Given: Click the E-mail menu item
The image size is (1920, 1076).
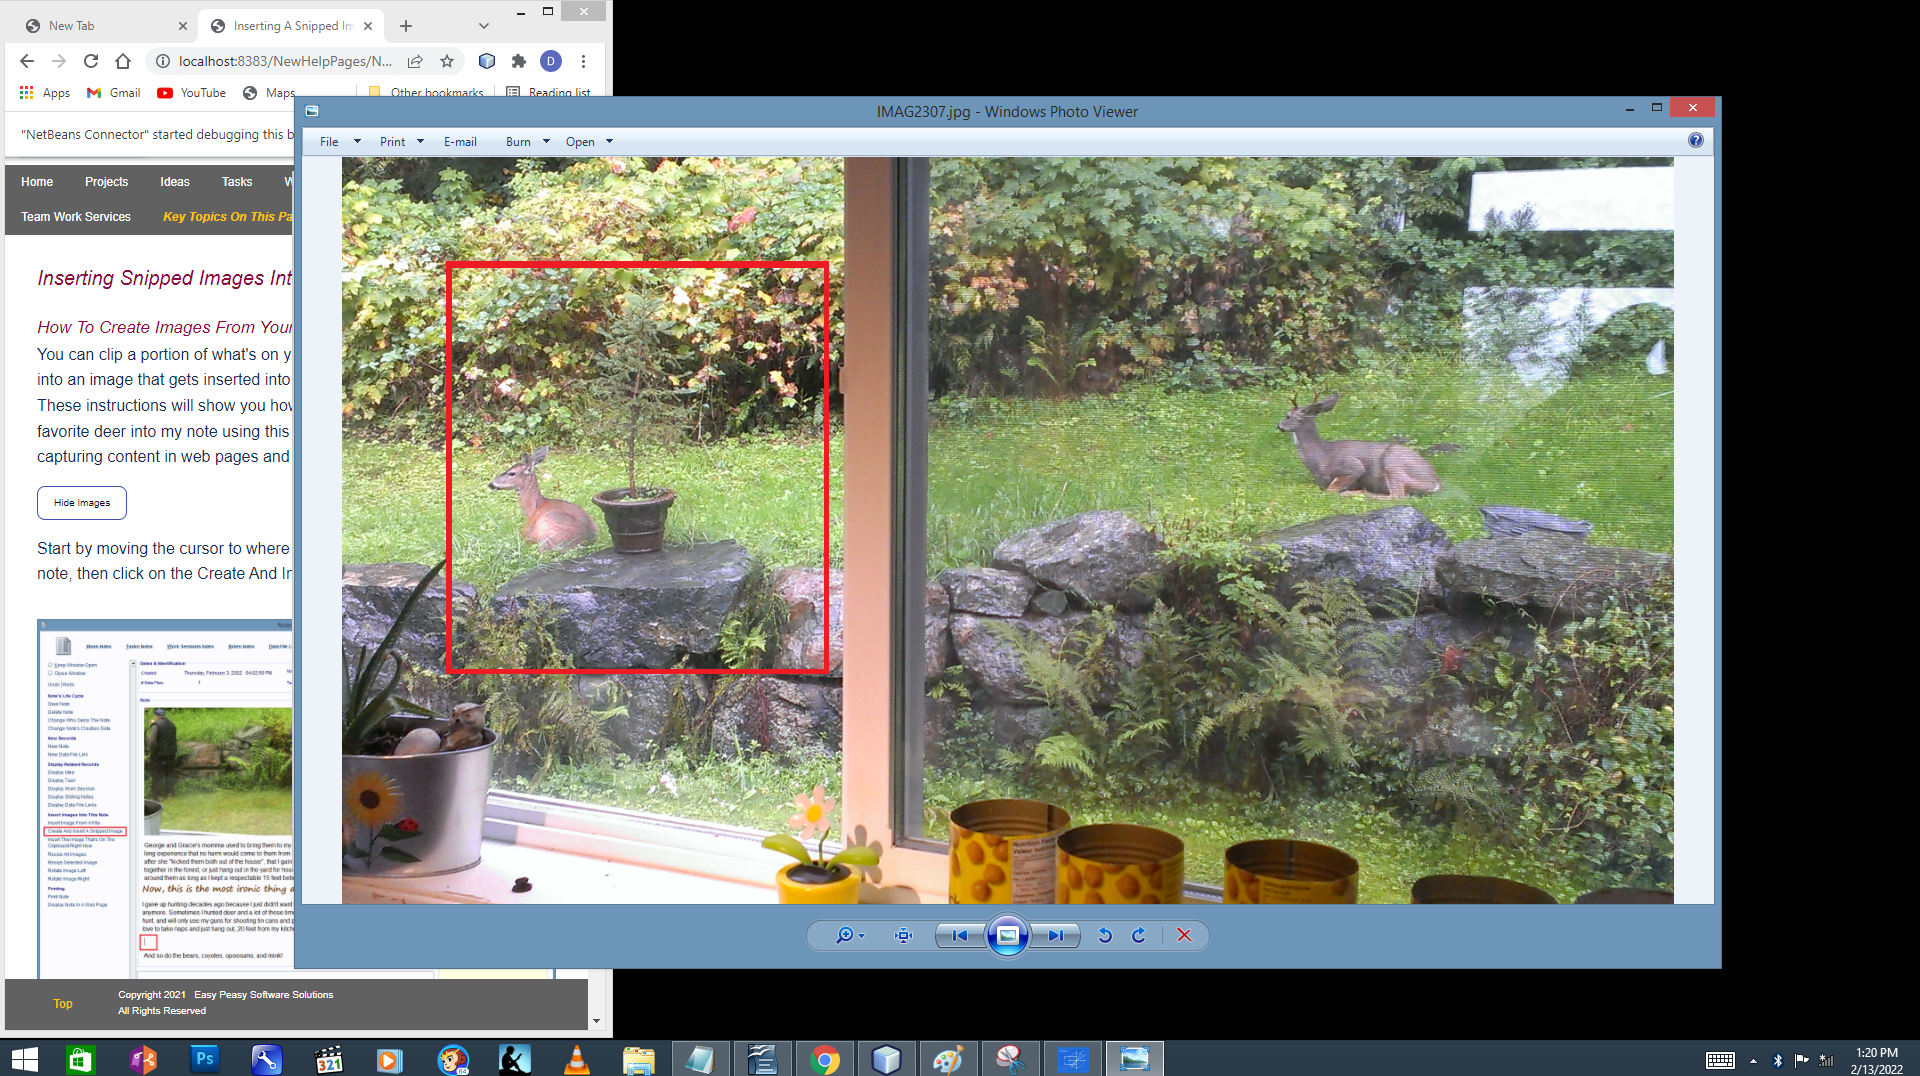Looking at the screenshot, I should point(460,142).
